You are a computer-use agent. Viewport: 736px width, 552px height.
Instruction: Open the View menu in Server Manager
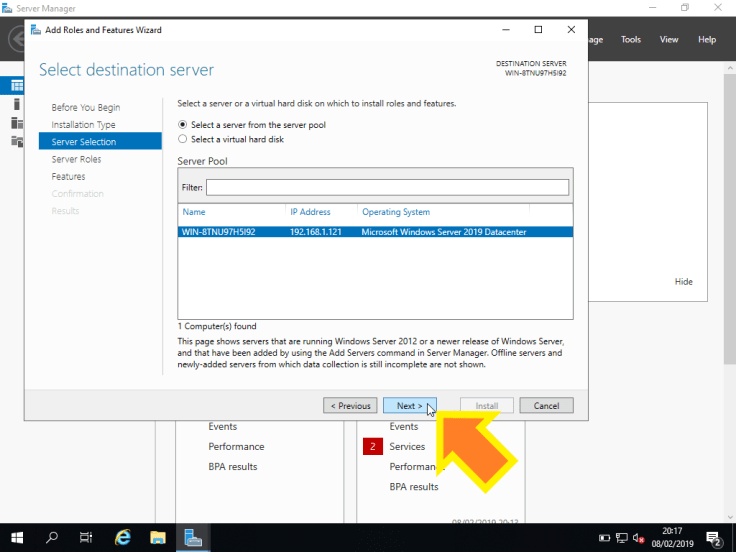(669, 40)
